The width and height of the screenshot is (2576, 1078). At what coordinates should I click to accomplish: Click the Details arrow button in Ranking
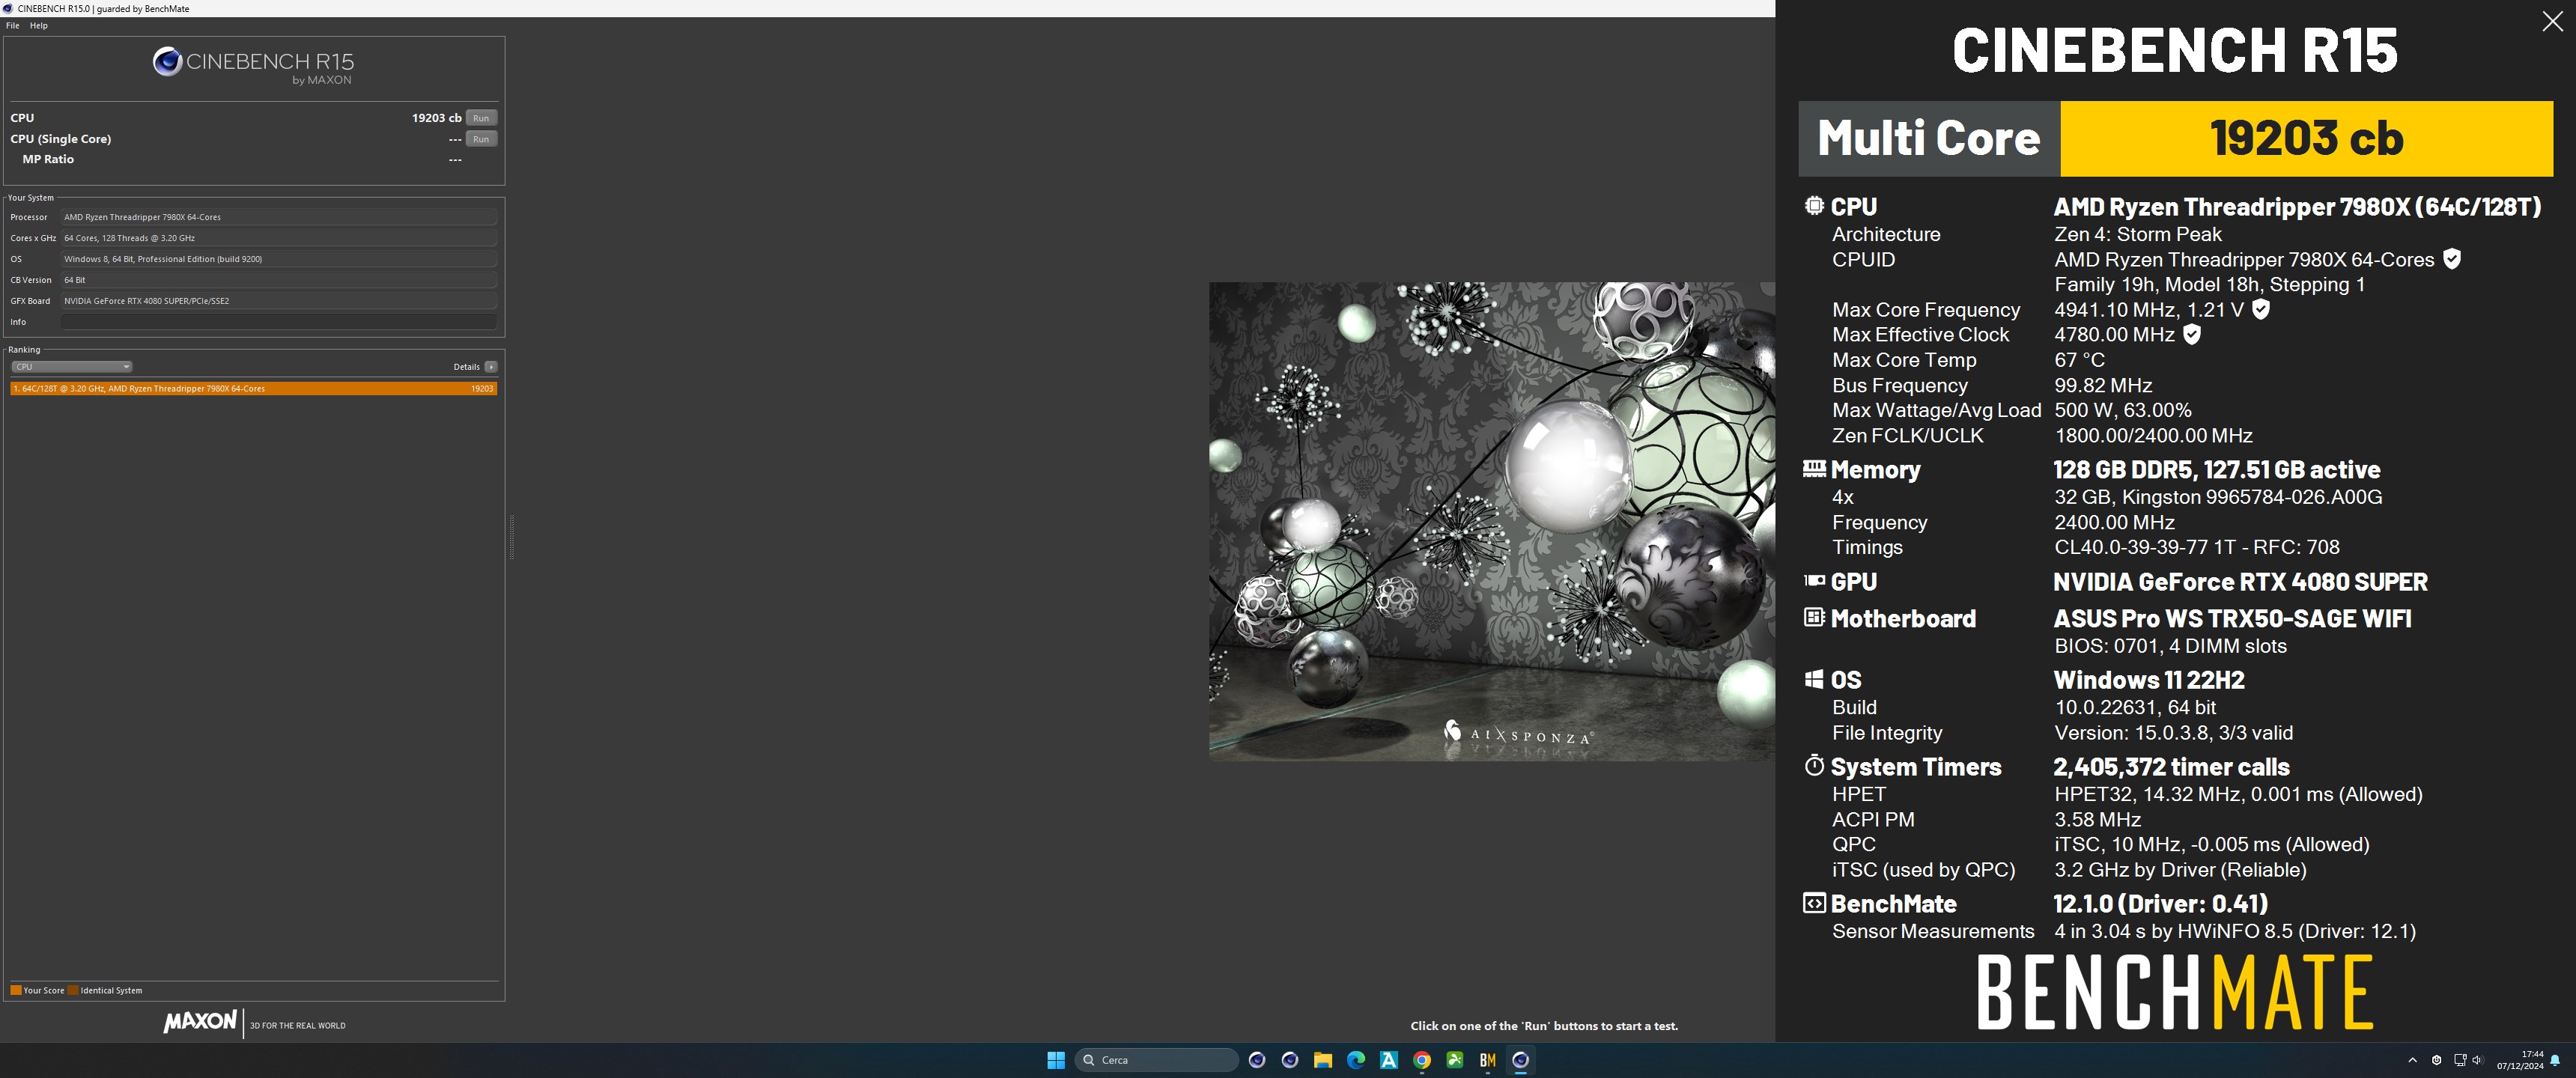coord(491,367)
